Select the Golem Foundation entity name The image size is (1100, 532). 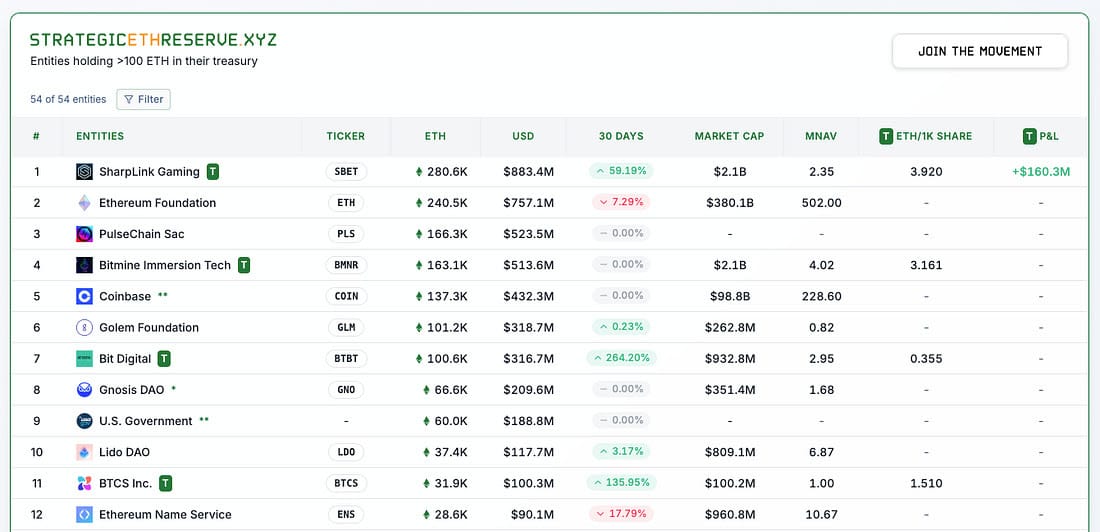149,327
